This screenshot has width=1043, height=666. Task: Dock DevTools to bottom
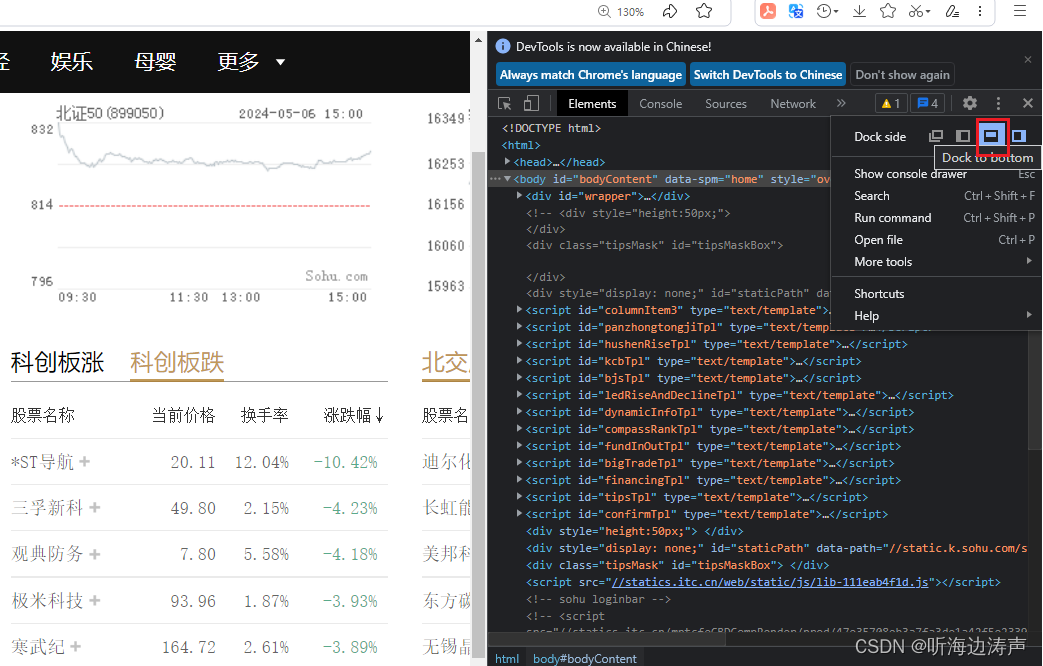click(x=991, y=136)
